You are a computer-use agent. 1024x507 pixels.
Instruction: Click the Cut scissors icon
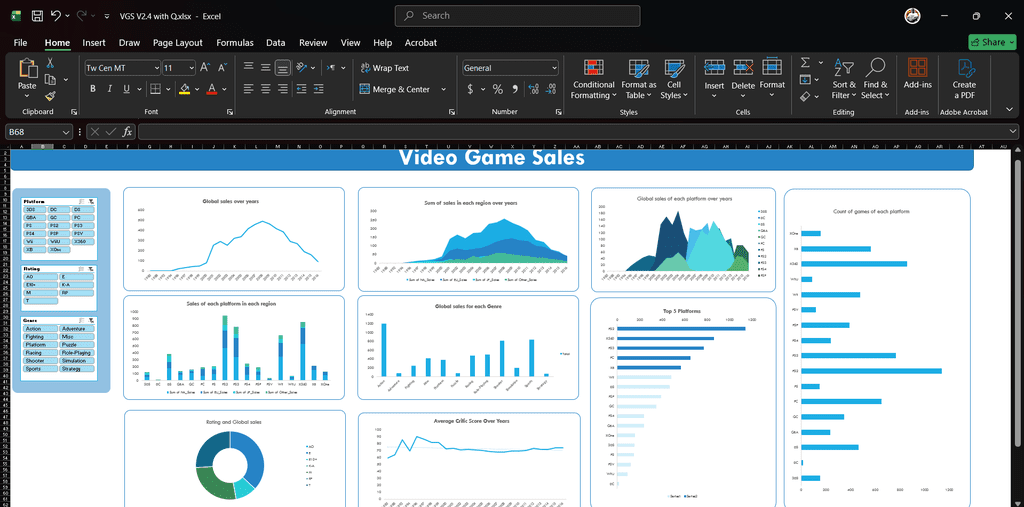(50, 63)
